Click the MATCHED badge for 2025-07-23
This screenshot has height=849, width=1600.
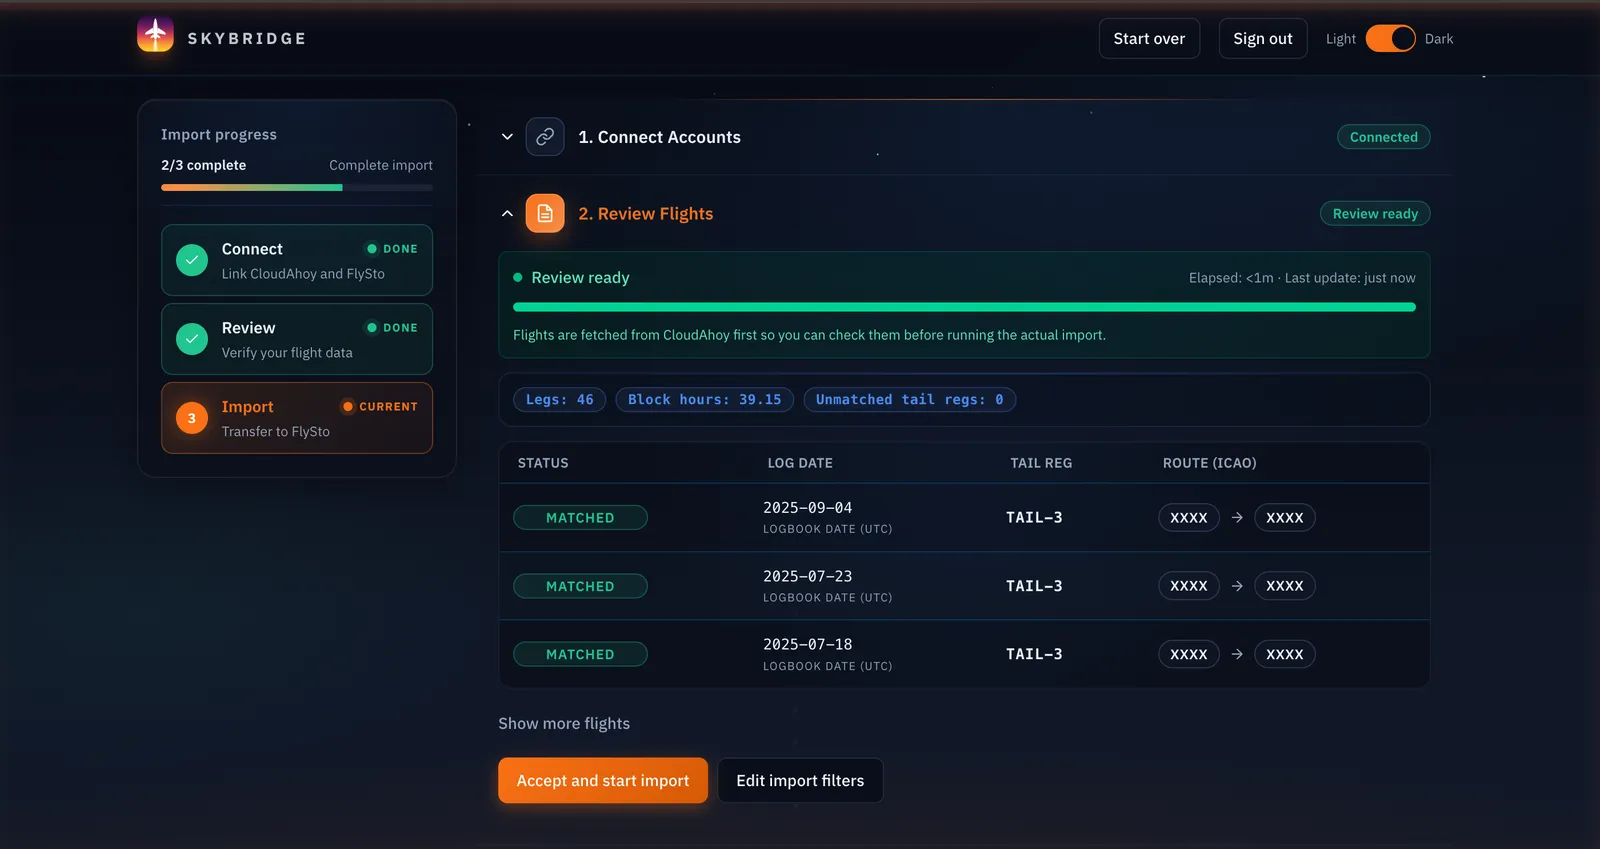(580, 586)
